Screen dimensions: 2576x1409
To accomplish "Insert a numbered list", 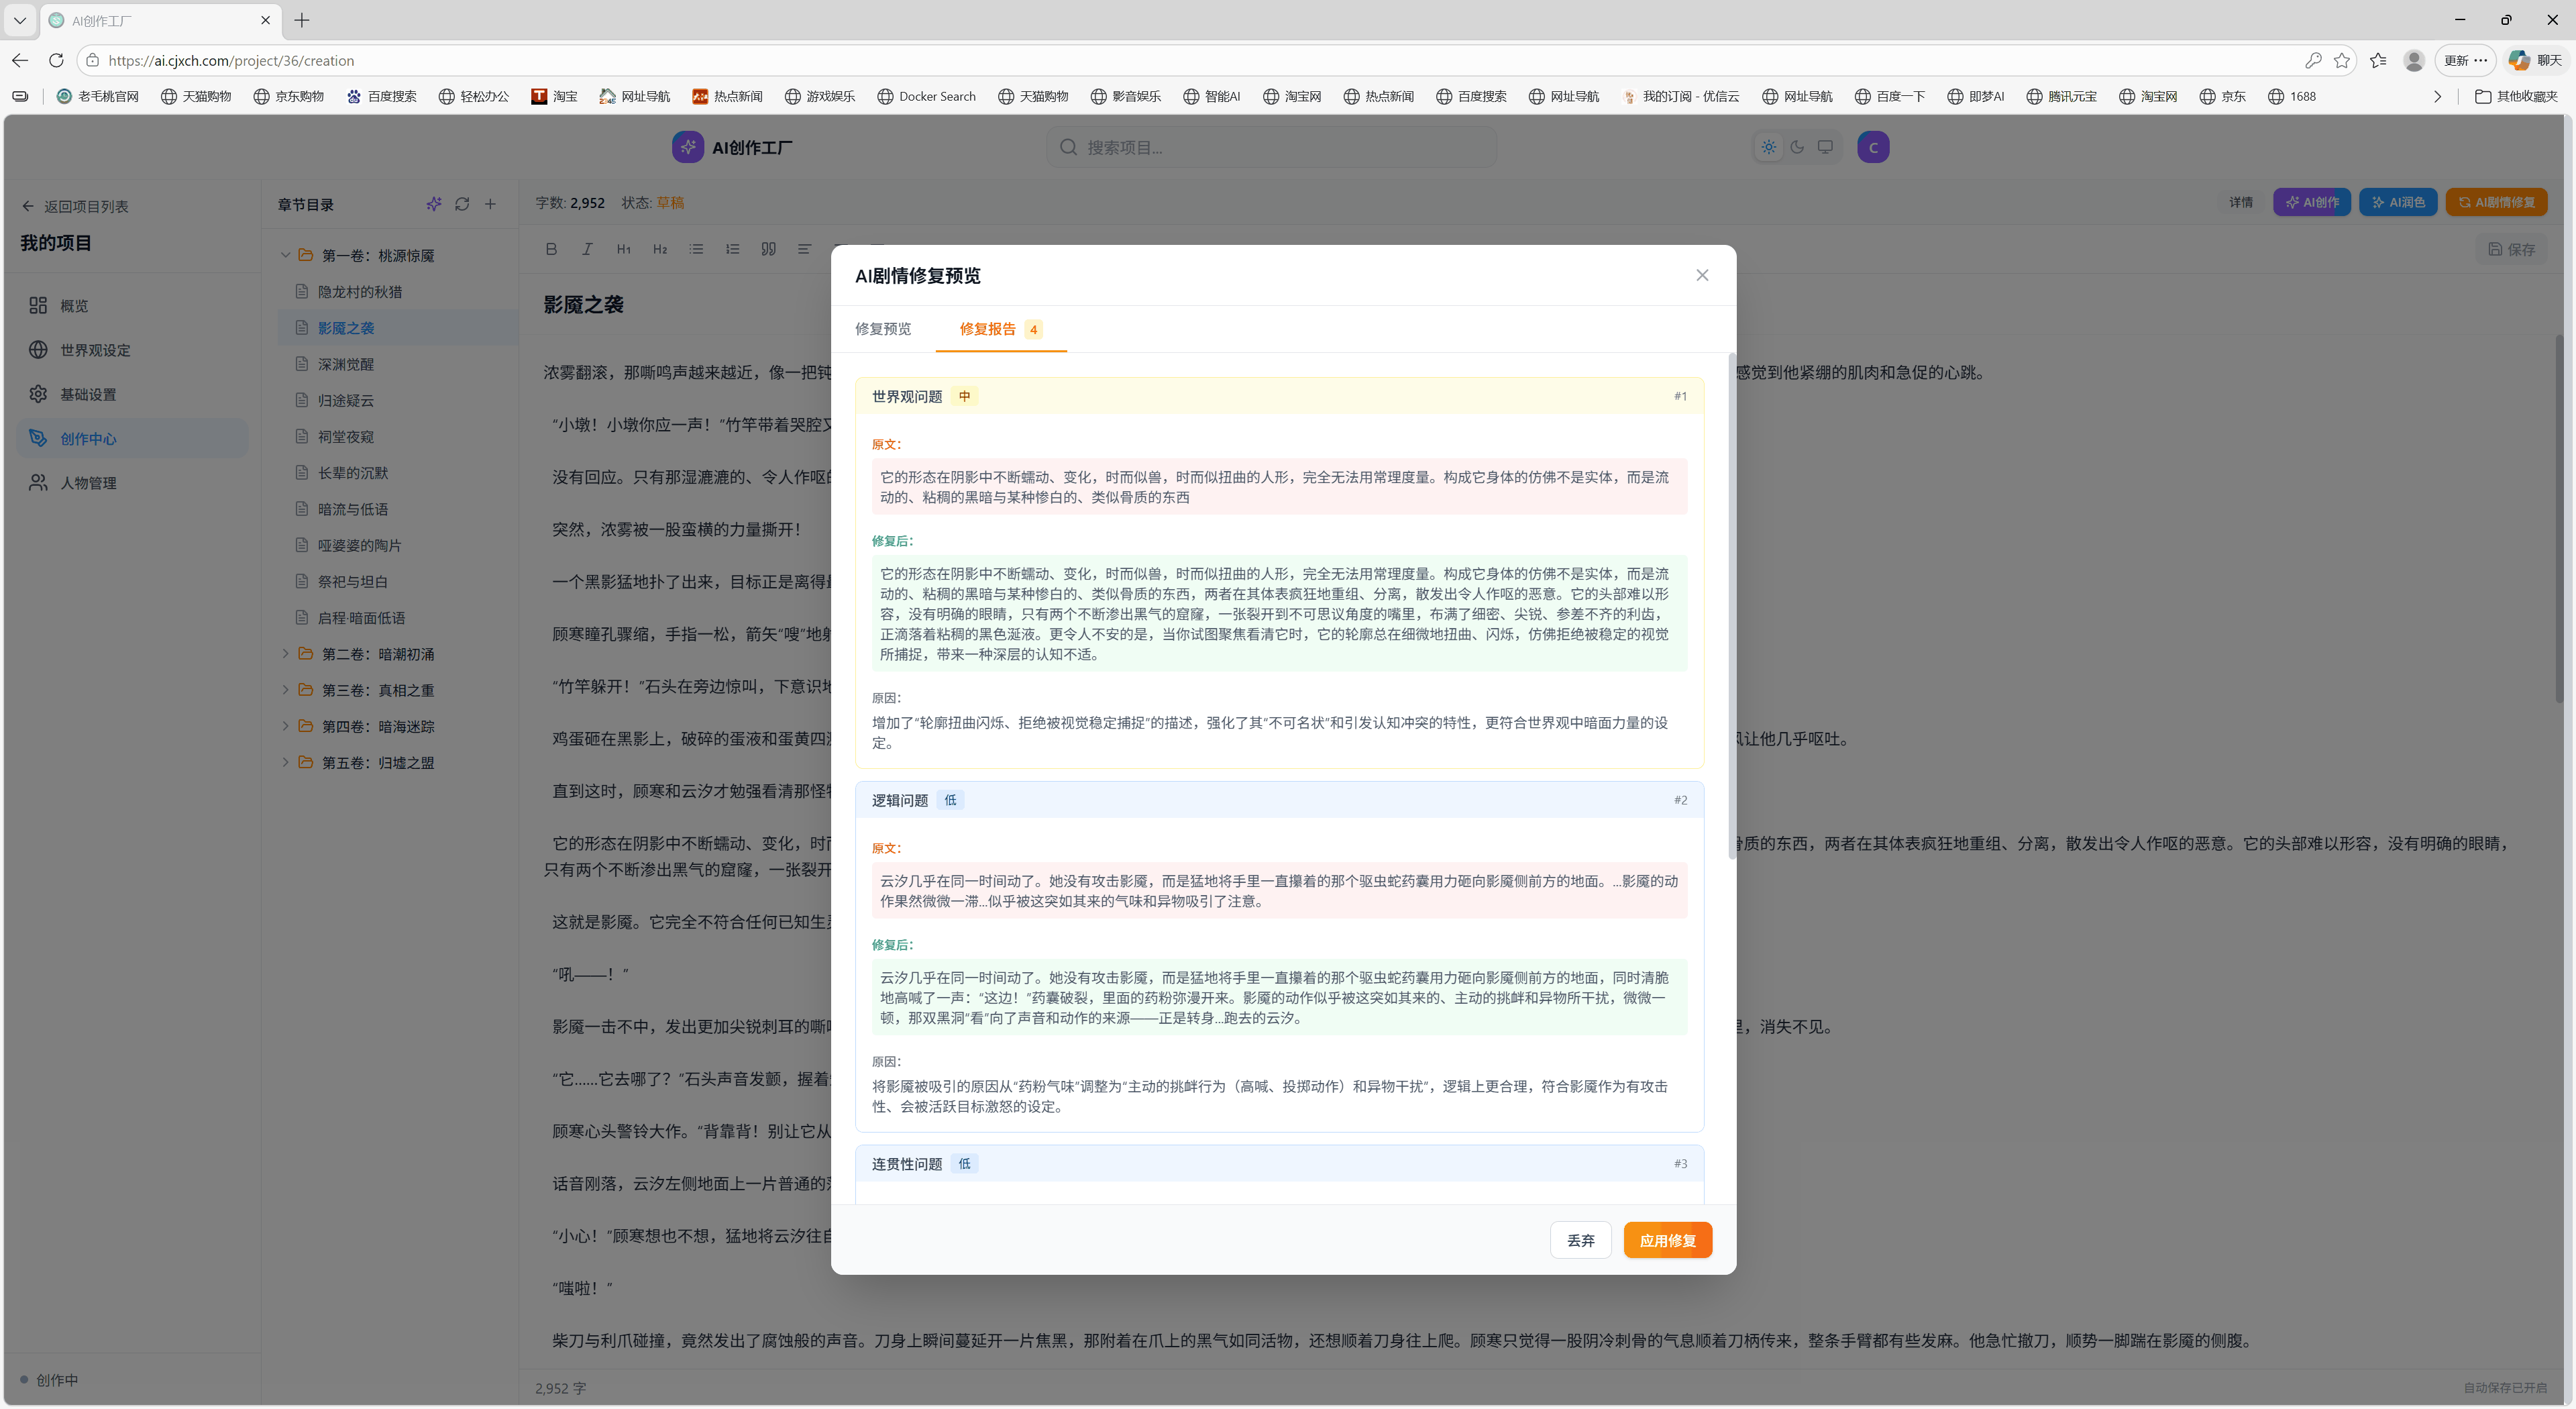I will [x=732, y=249].
